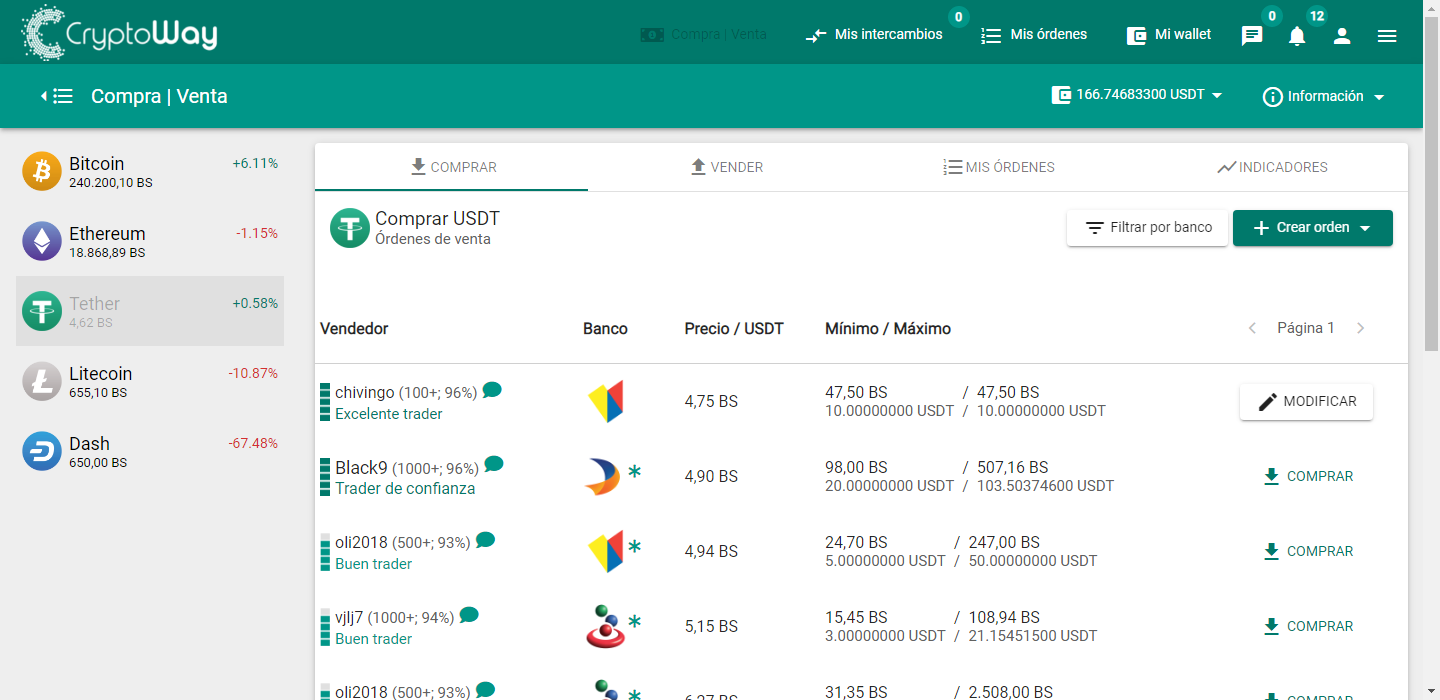Screen dimensions: 1440x700
Task: Click Filtrar por banco button
Action: click(1147, 228)
